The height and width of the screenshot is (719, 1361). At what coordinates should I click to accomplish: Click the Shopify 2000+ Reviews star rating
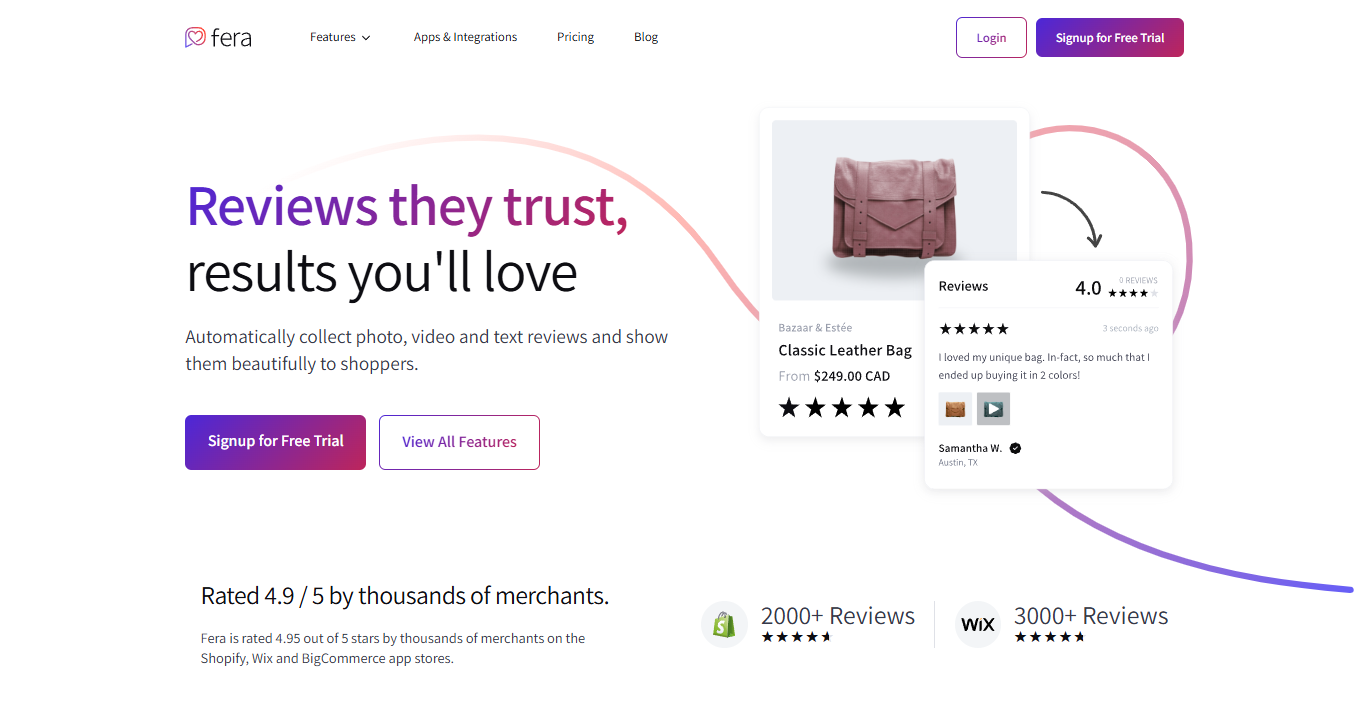796,637
